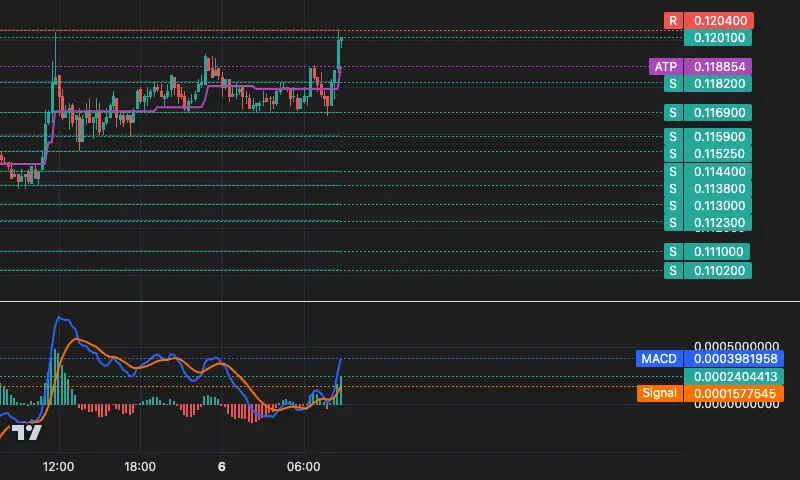Image resolution: width=800 pixels, height=480 pixels.
Task: Click the 0.113800 support price label
Action: pos(718,189)
